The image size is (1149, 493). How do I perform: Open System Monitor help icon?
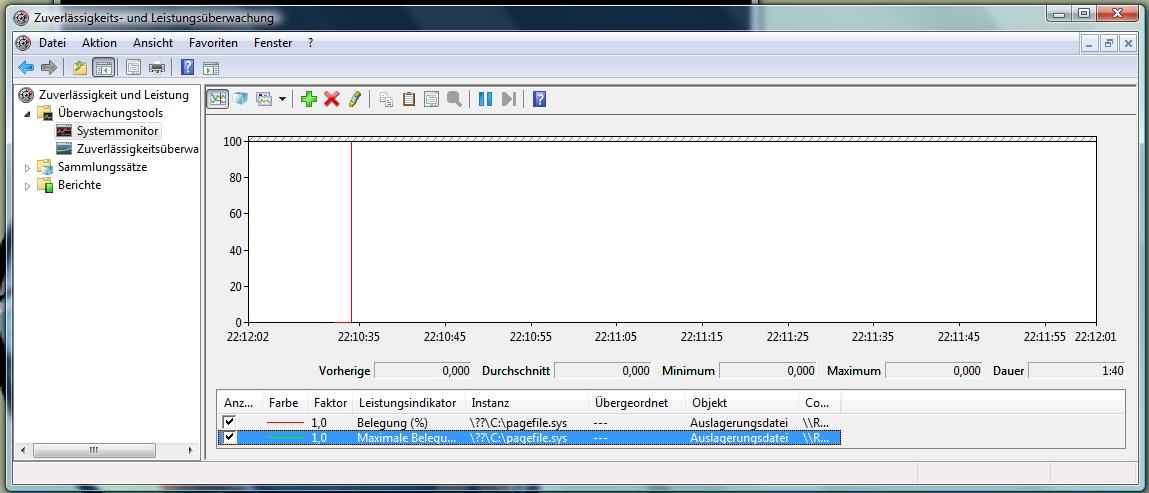[x=539, y=99]
